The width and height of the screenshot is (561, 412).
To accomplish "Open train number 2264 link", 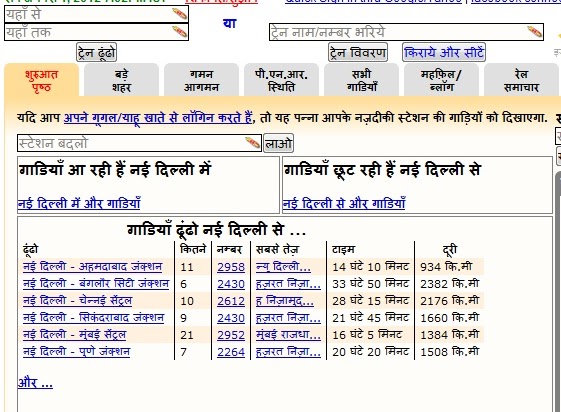I will (x=231, y=352).
